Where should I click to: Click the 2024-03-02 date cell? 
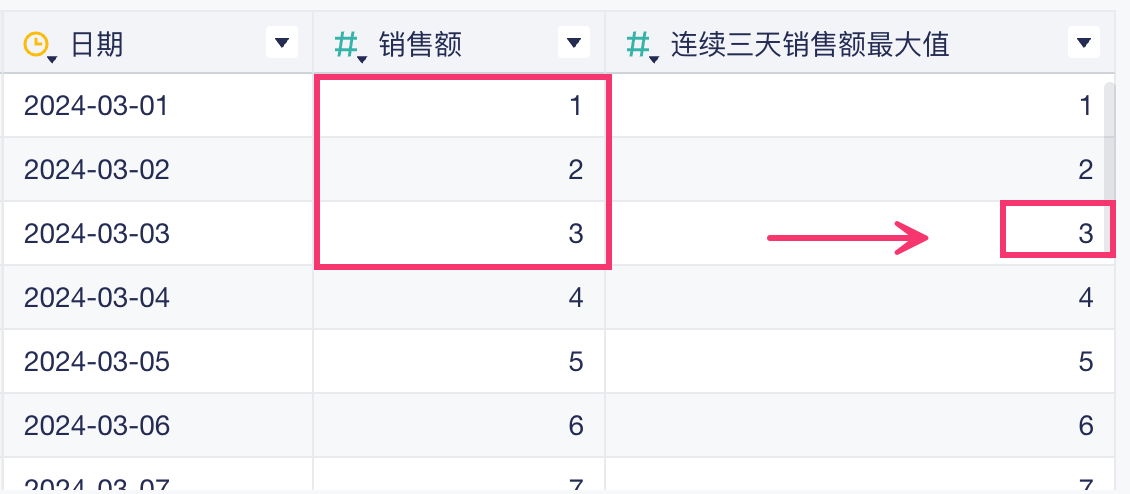(97, 170)
